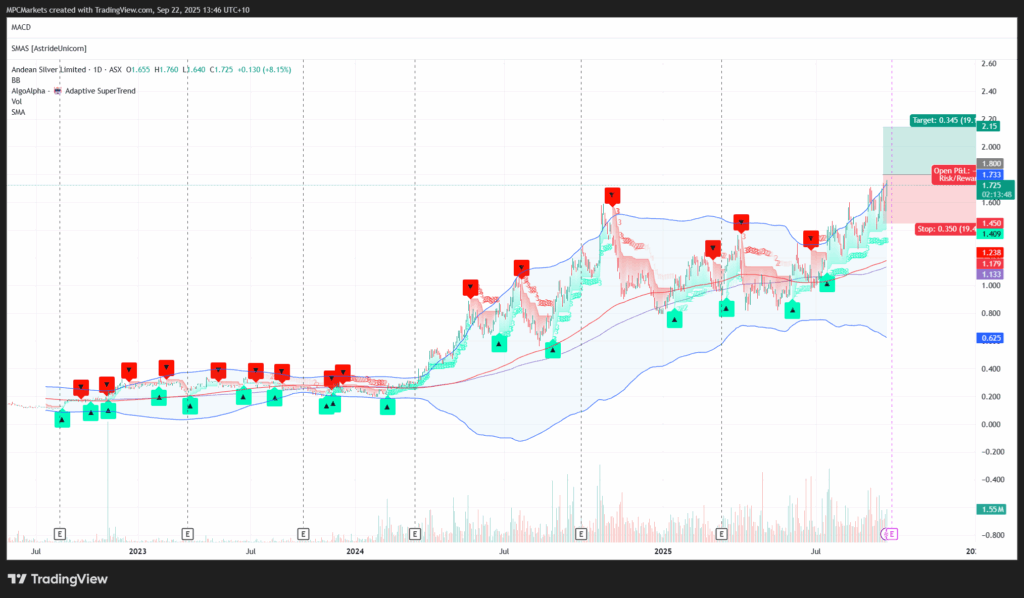This screenshot has width=1024, height=598.
Task: Click the first earnings E marker on the left
Action: click(x=60, y=534)
